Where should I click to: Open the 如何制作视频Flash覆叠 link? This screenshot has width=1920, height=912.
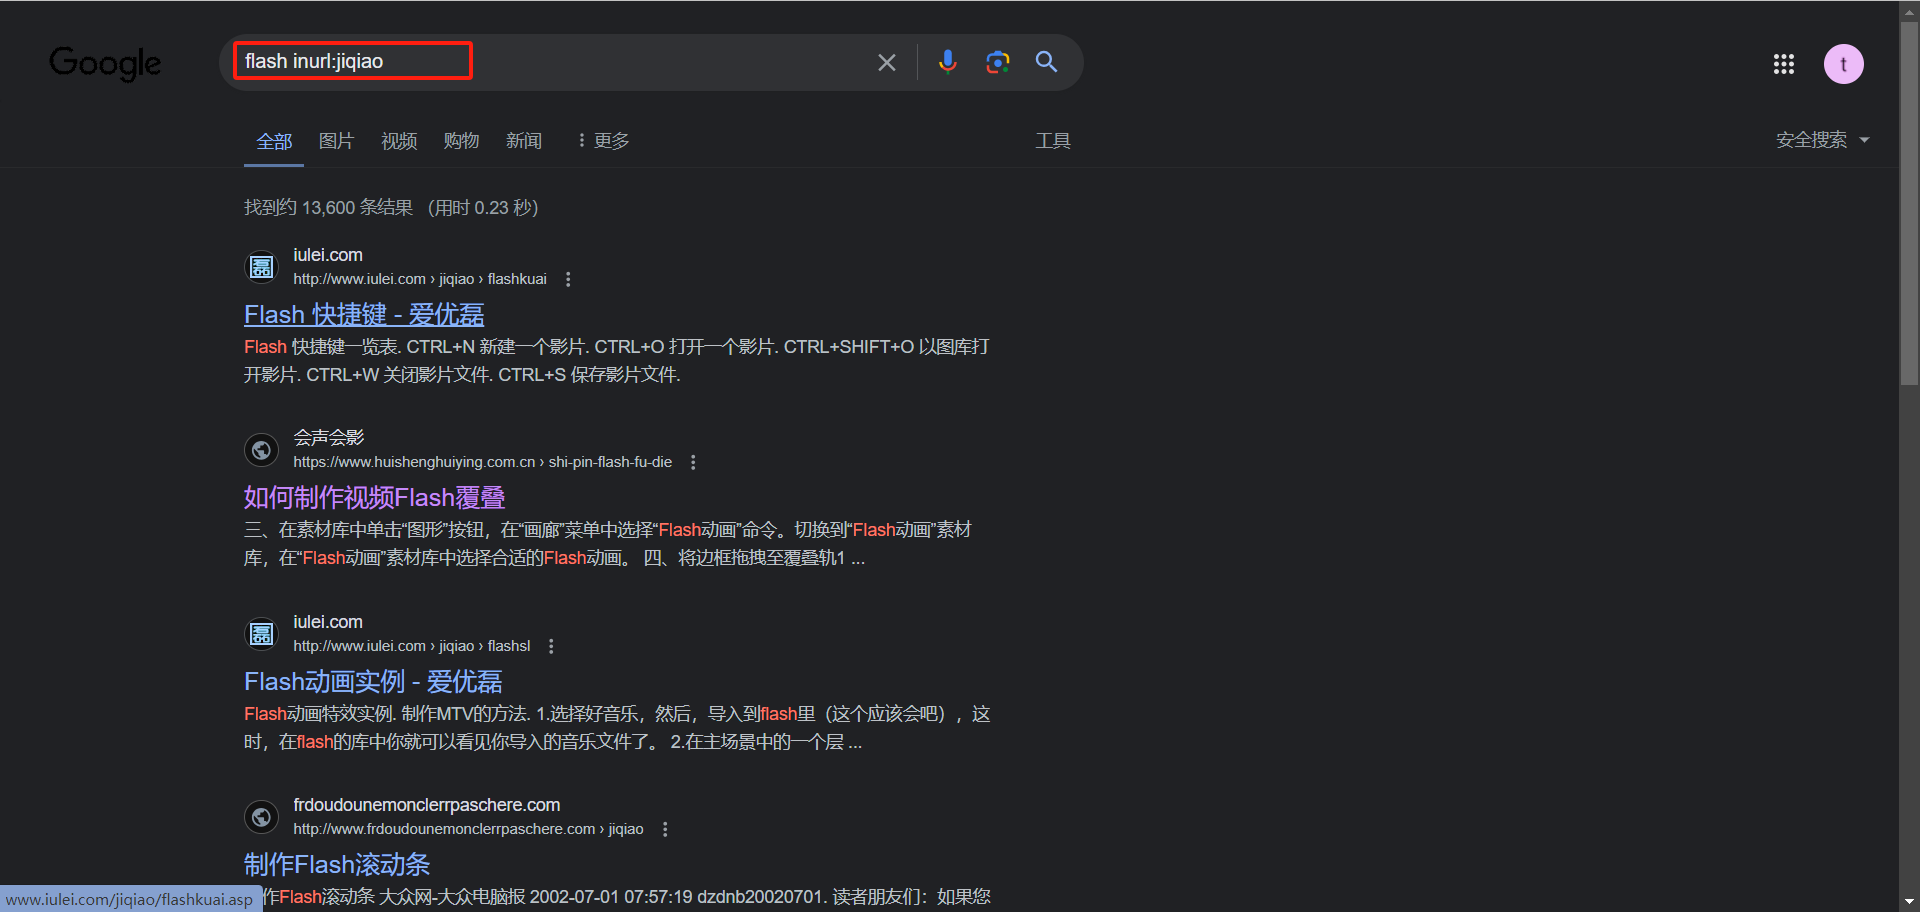(375, 497)
